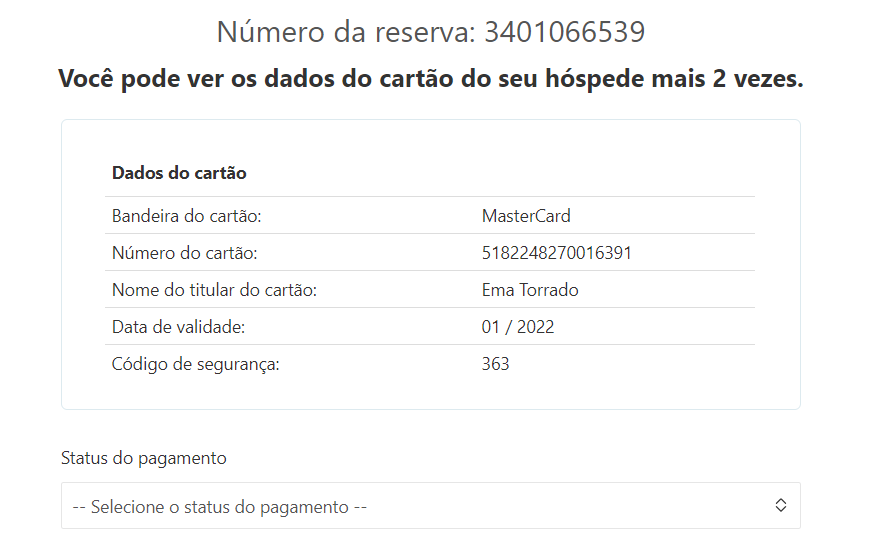Select the security code 363

click(496, 364)
